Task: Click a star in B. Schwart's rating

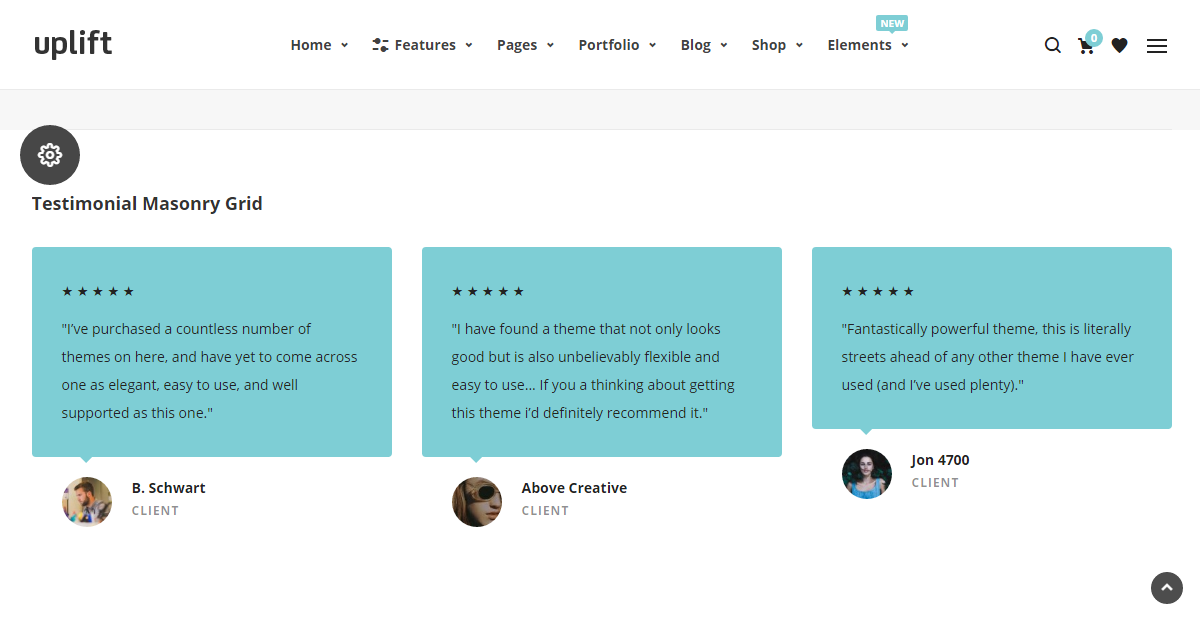Action: pyautogui.click(x=98, y=291)
